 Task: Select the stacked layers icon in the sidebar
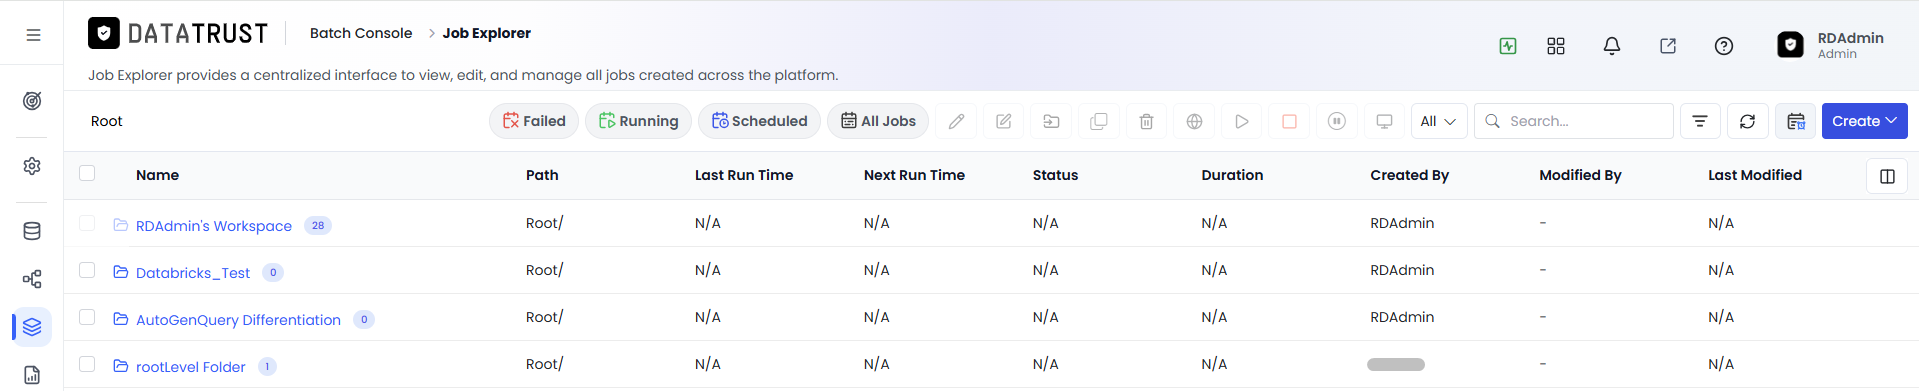point(32,327)
